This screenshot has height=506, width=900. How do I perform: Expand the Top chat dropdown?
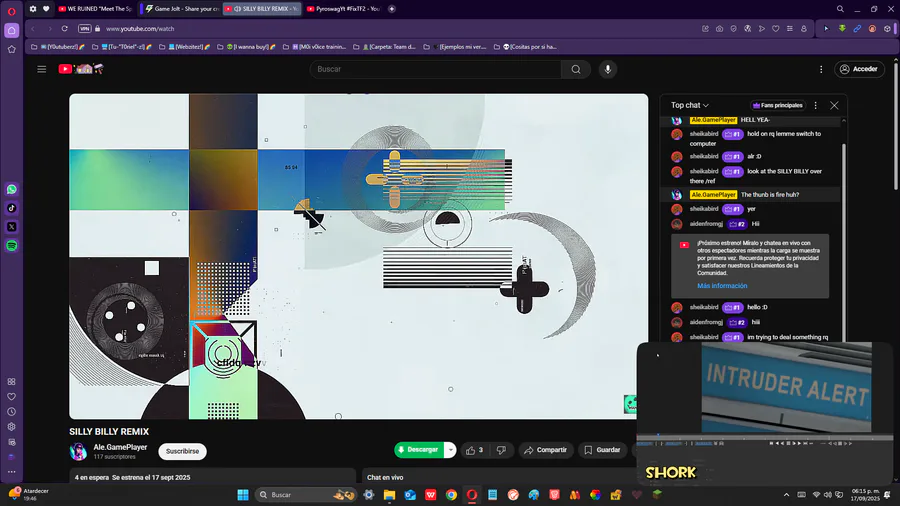(x=690, y=106)
